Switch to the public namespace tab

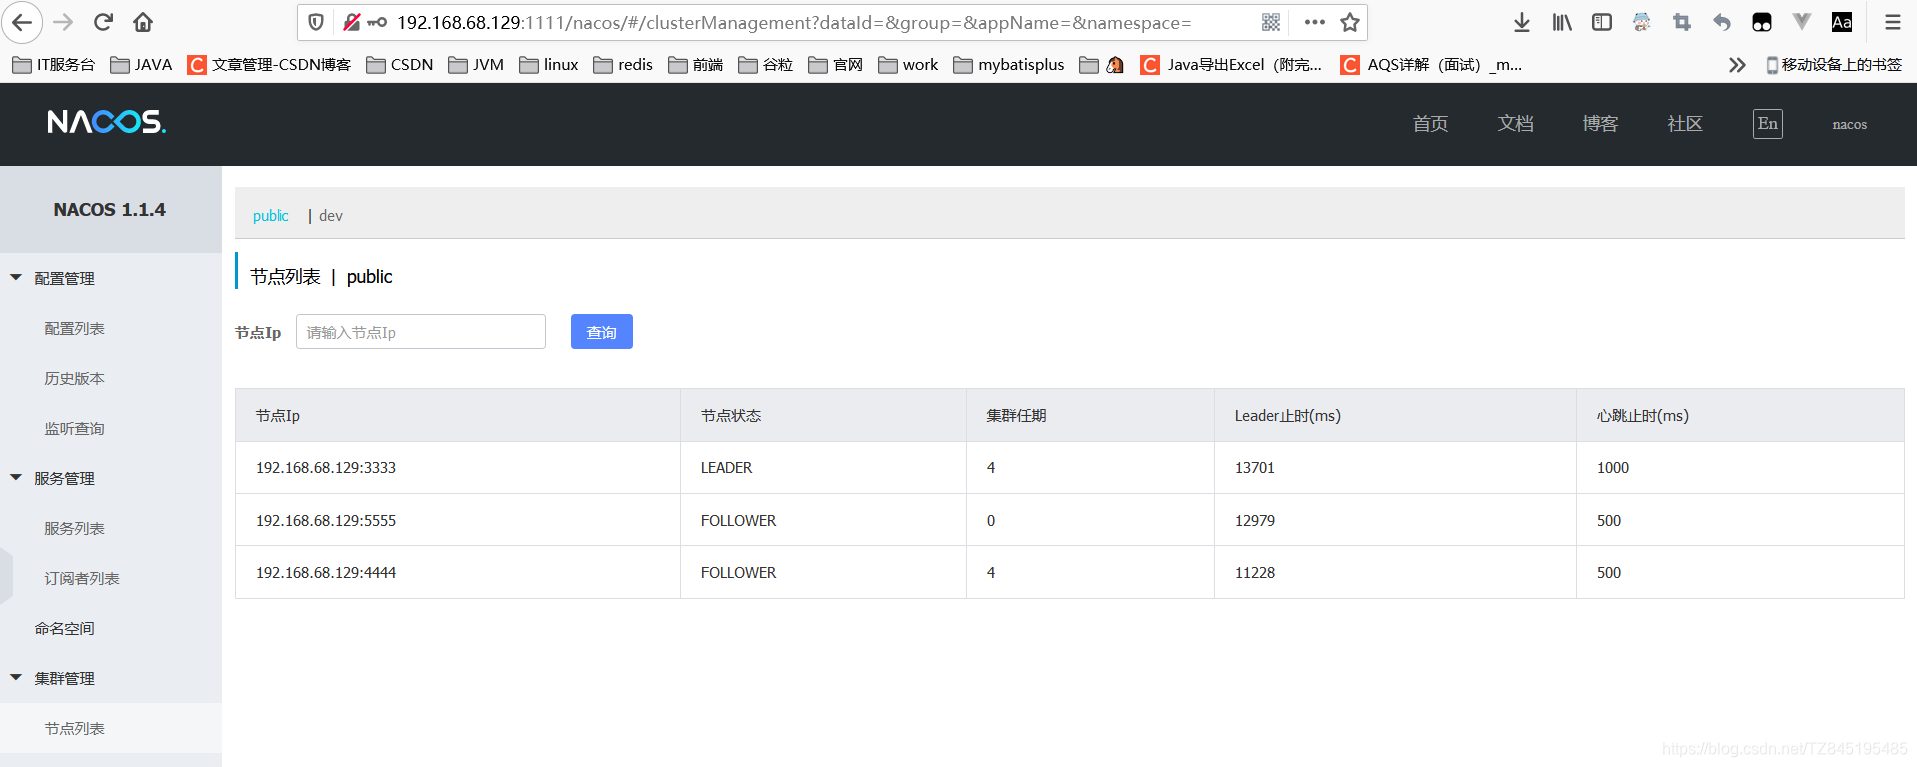[270, 216]
